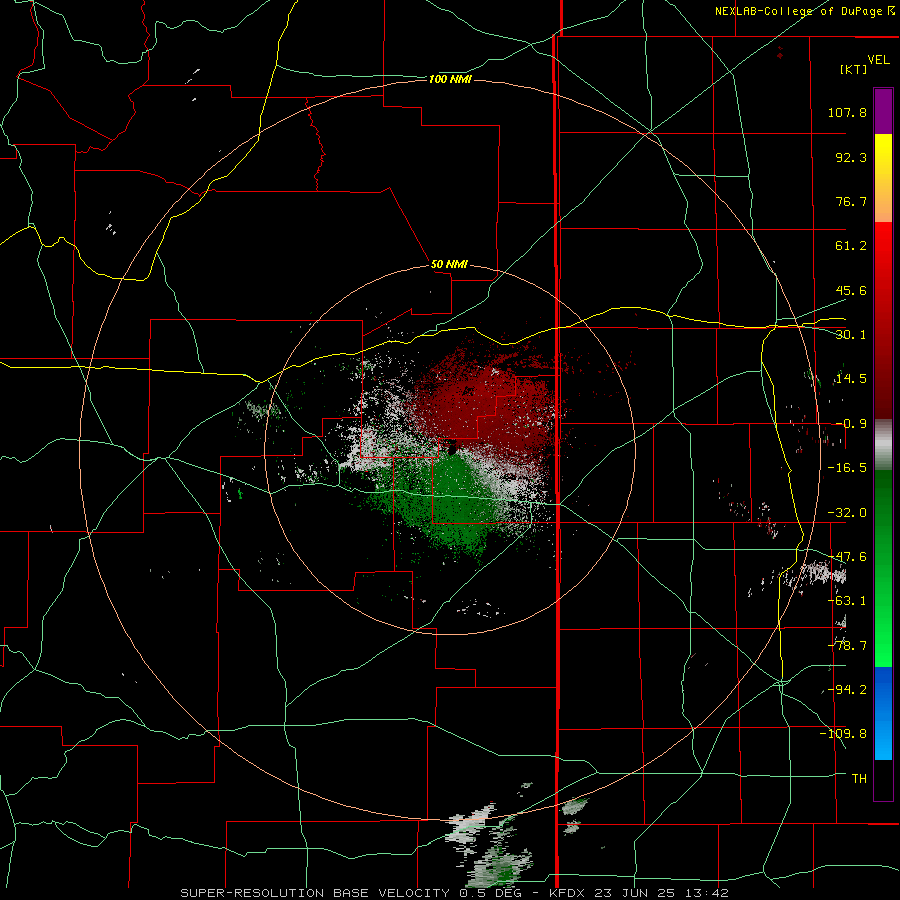The image size is (900, 900).
Task: Click the Super-Resolution Base Velocity caption text
Action: pyautogui.click(x=455, y=893)
